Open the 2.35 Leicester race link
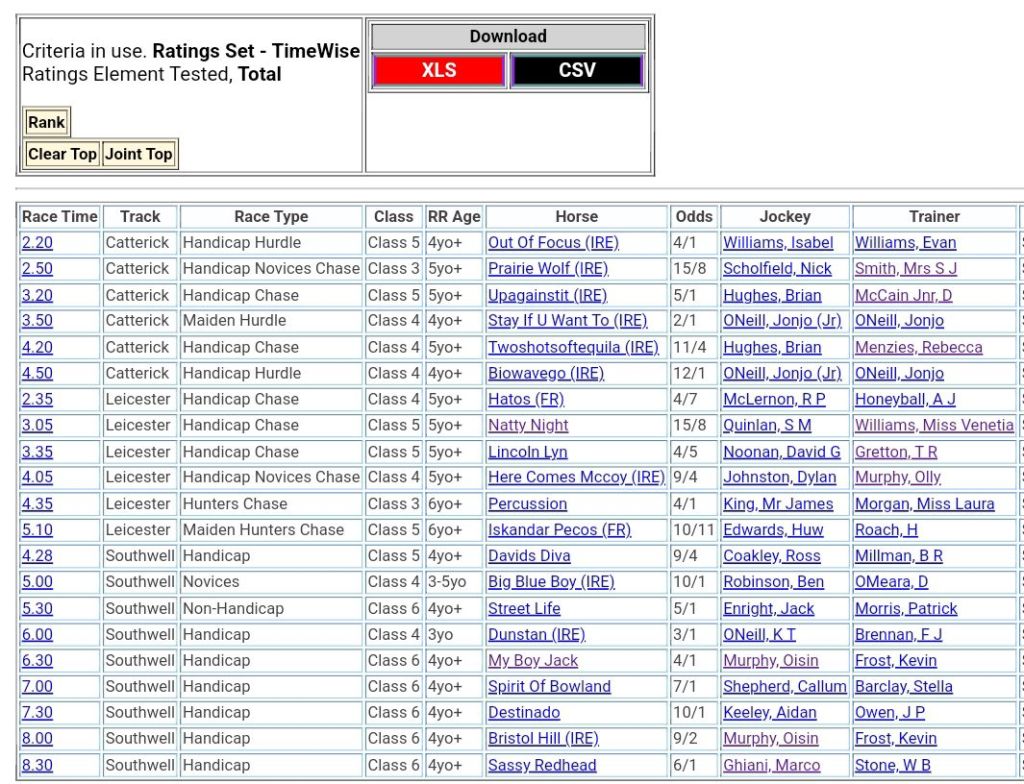This screenshot has width=1024, height=784. (x=36, y=399)
